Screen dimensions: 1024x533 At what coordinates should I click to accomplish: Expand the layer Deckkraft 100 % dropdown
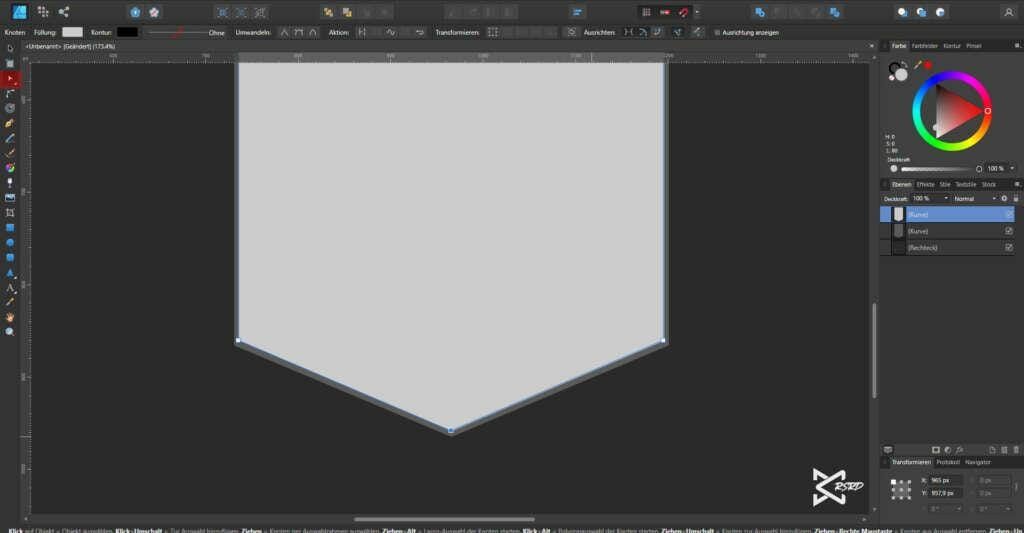[946, 199]
